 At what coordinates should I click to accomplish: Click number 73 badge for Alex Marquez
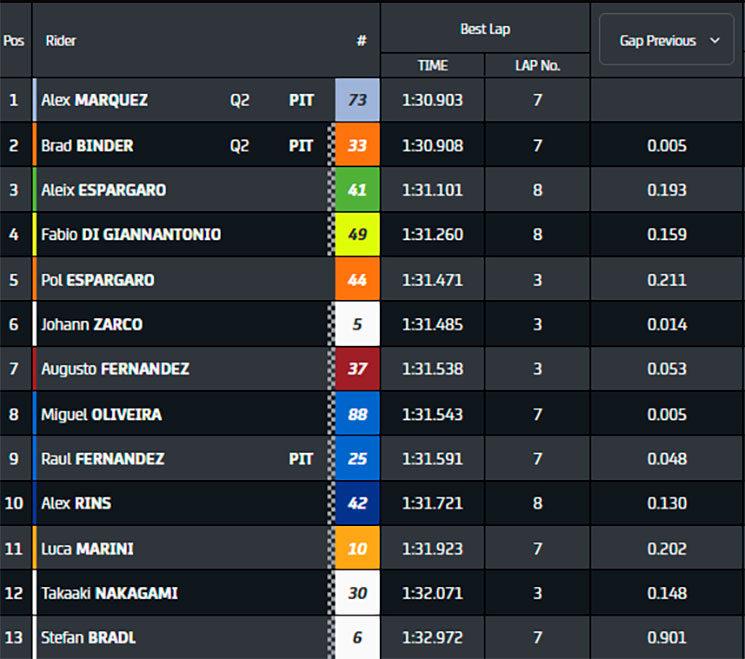(357, 100)
